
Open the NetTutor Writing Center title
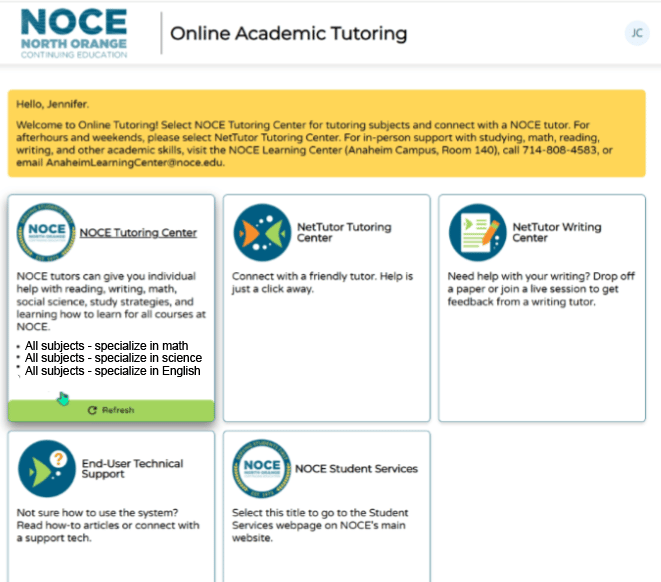point(556,232)
